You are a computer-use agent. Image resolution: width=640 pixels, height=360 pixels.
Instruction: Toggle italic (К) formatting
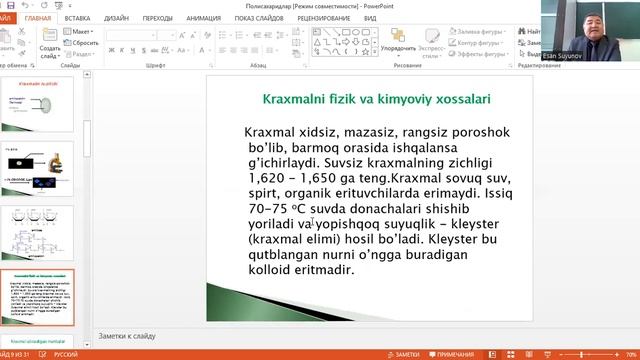(x=122, y=50)
